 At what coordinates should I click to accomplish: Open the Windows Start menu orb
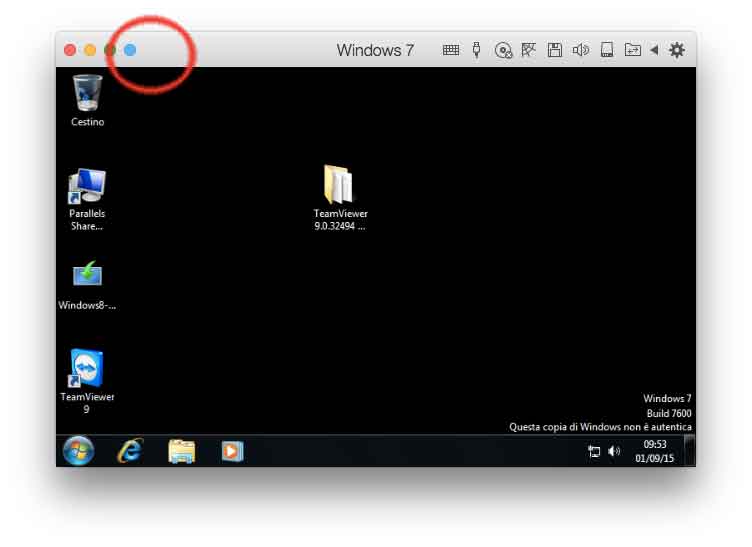tap(78, 451)
